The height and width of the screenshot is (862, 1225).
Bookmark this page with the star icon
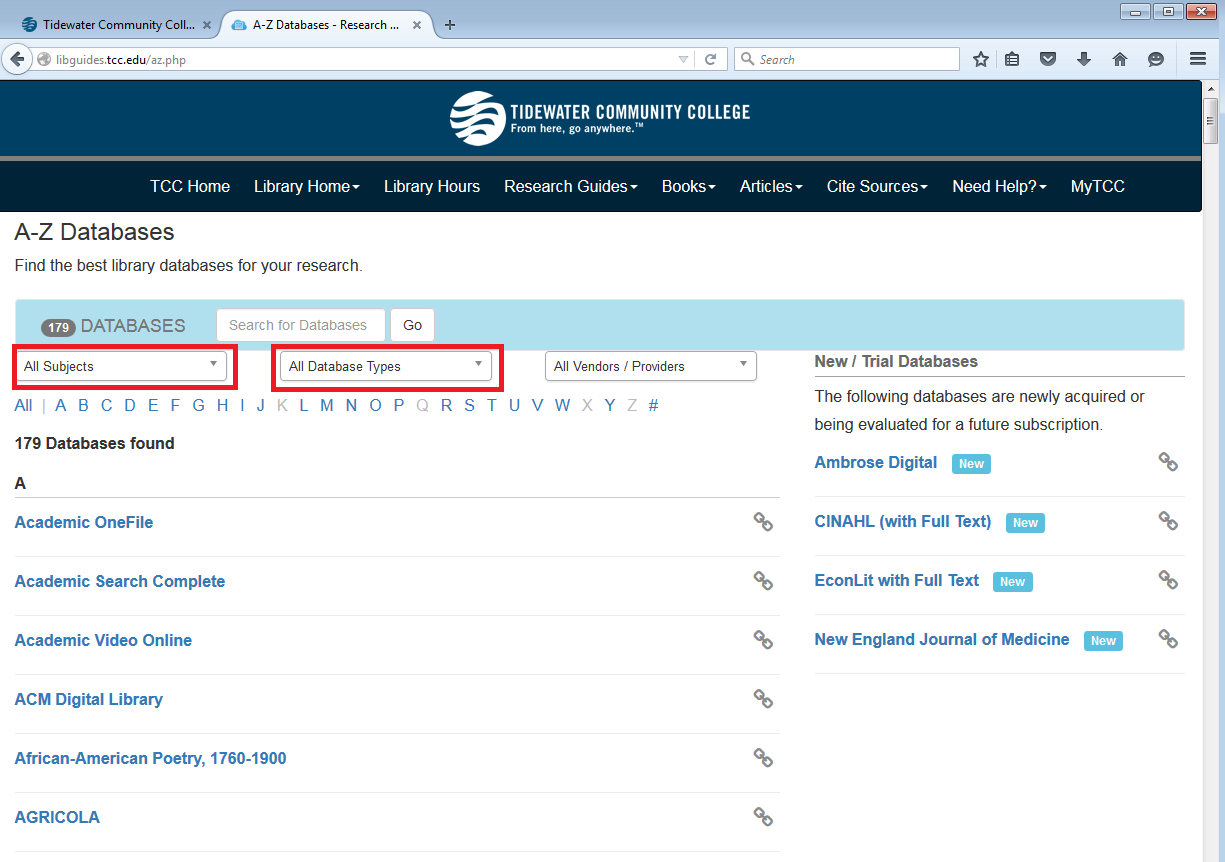coord(981,59)
